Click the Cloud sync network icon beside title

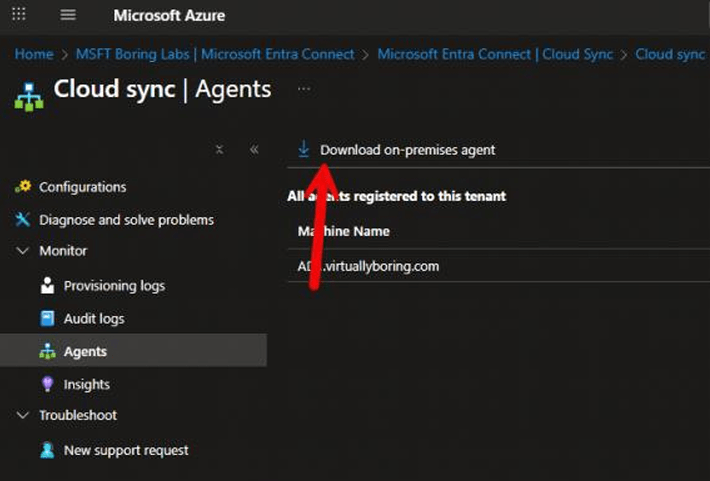click(x=29, y=96)
